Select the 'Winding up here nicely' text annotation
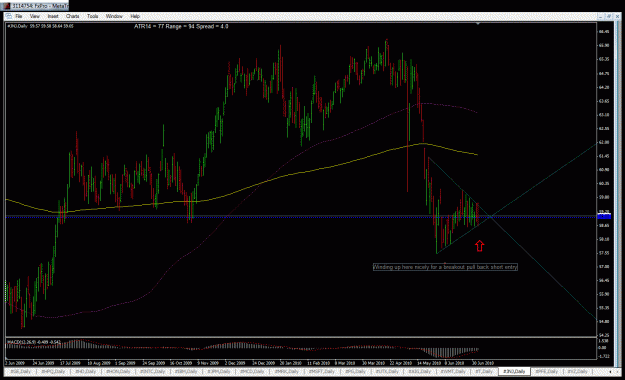This screenshot has height=380, width=625. (x=445, y=267)
